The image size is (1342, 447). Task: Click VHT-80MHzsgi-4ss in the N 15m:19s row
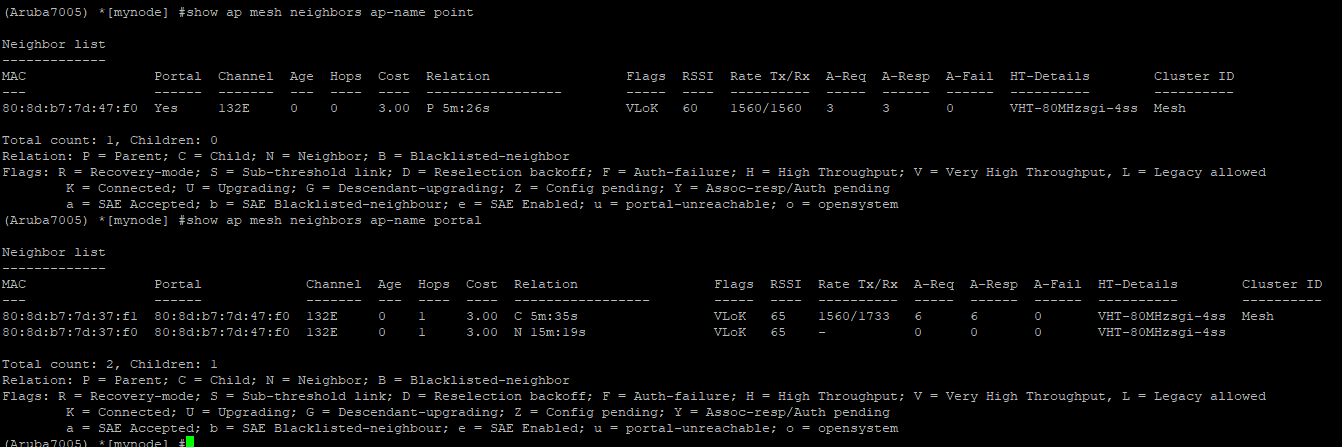coord(1162,332)
